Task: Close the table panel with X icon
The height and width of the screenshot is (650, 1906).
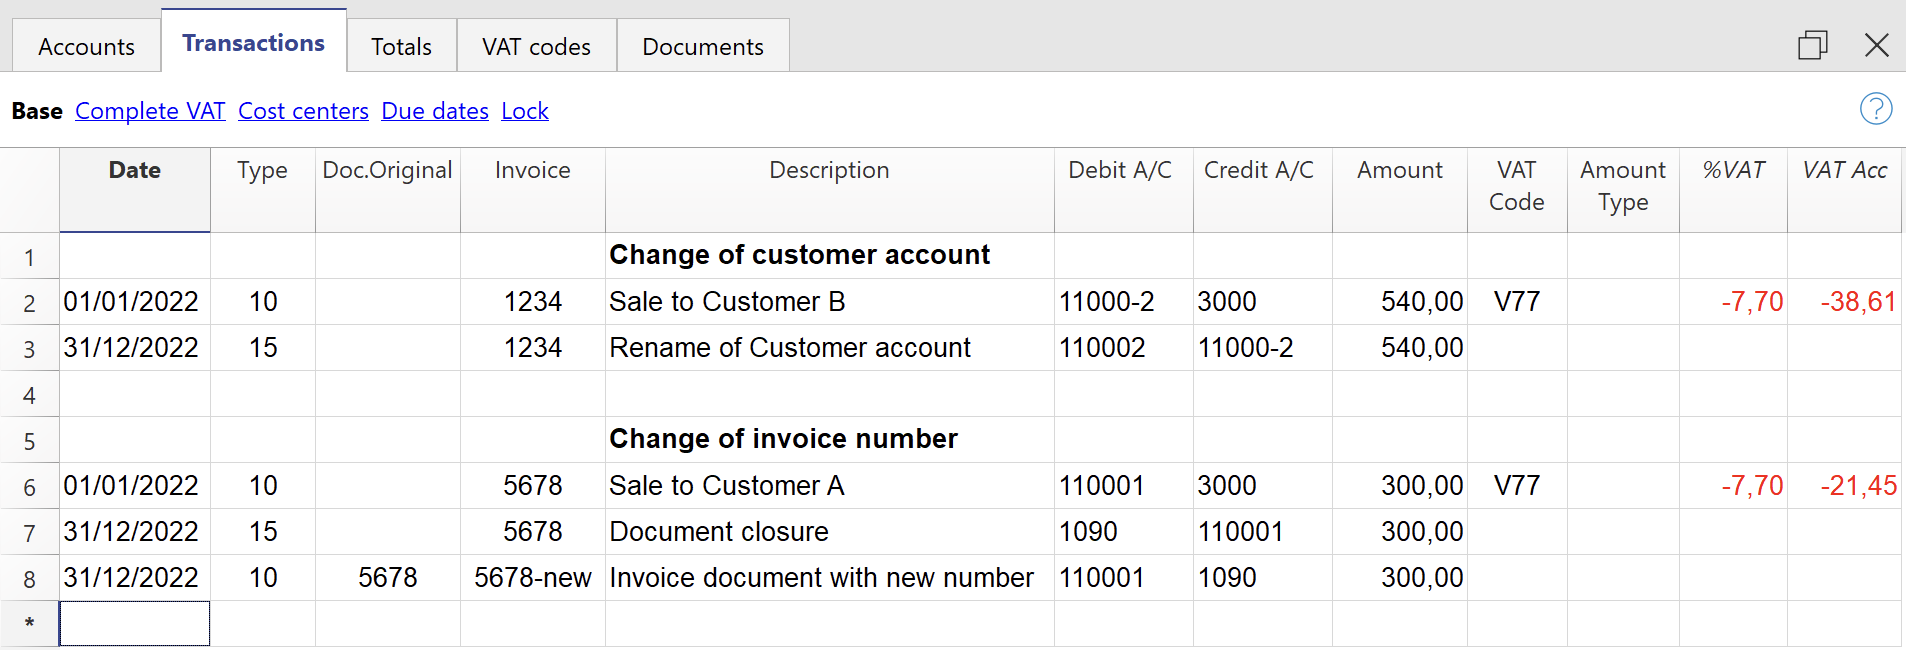Action: coord(1876,45)
